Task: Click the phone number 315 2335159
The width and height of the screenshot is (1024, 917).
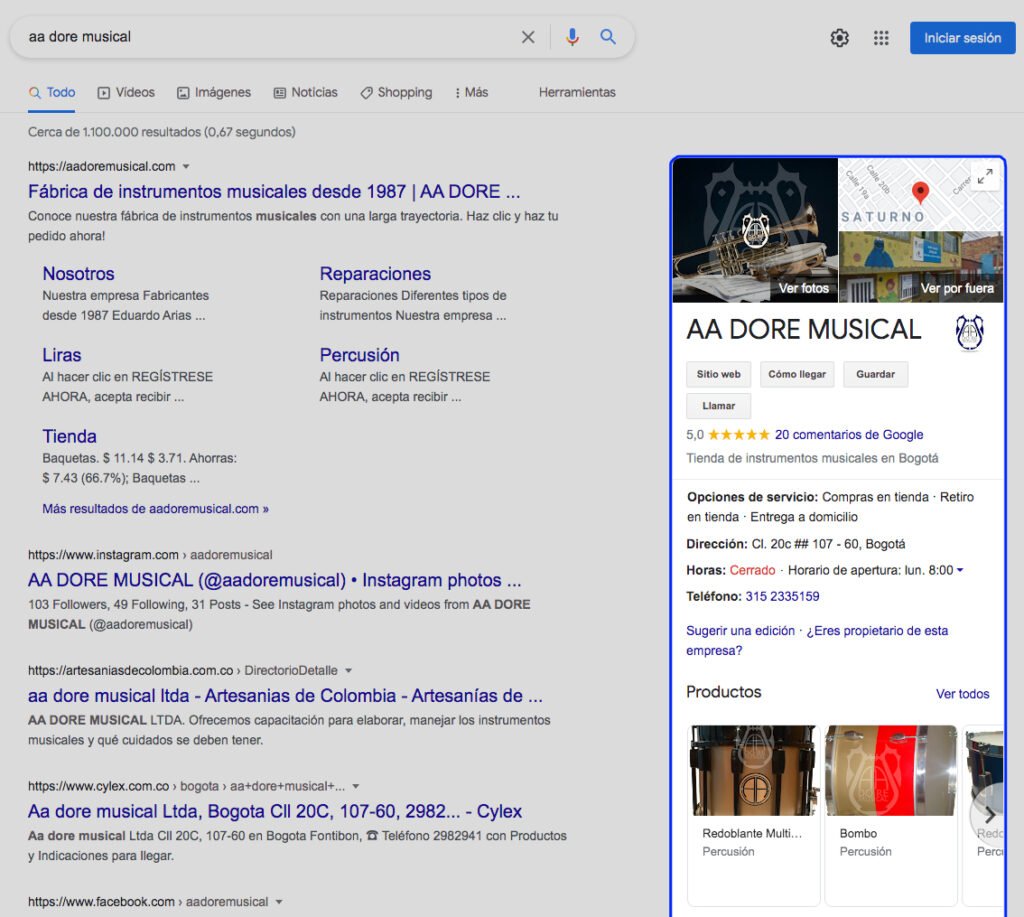Action: pos(782,596)
